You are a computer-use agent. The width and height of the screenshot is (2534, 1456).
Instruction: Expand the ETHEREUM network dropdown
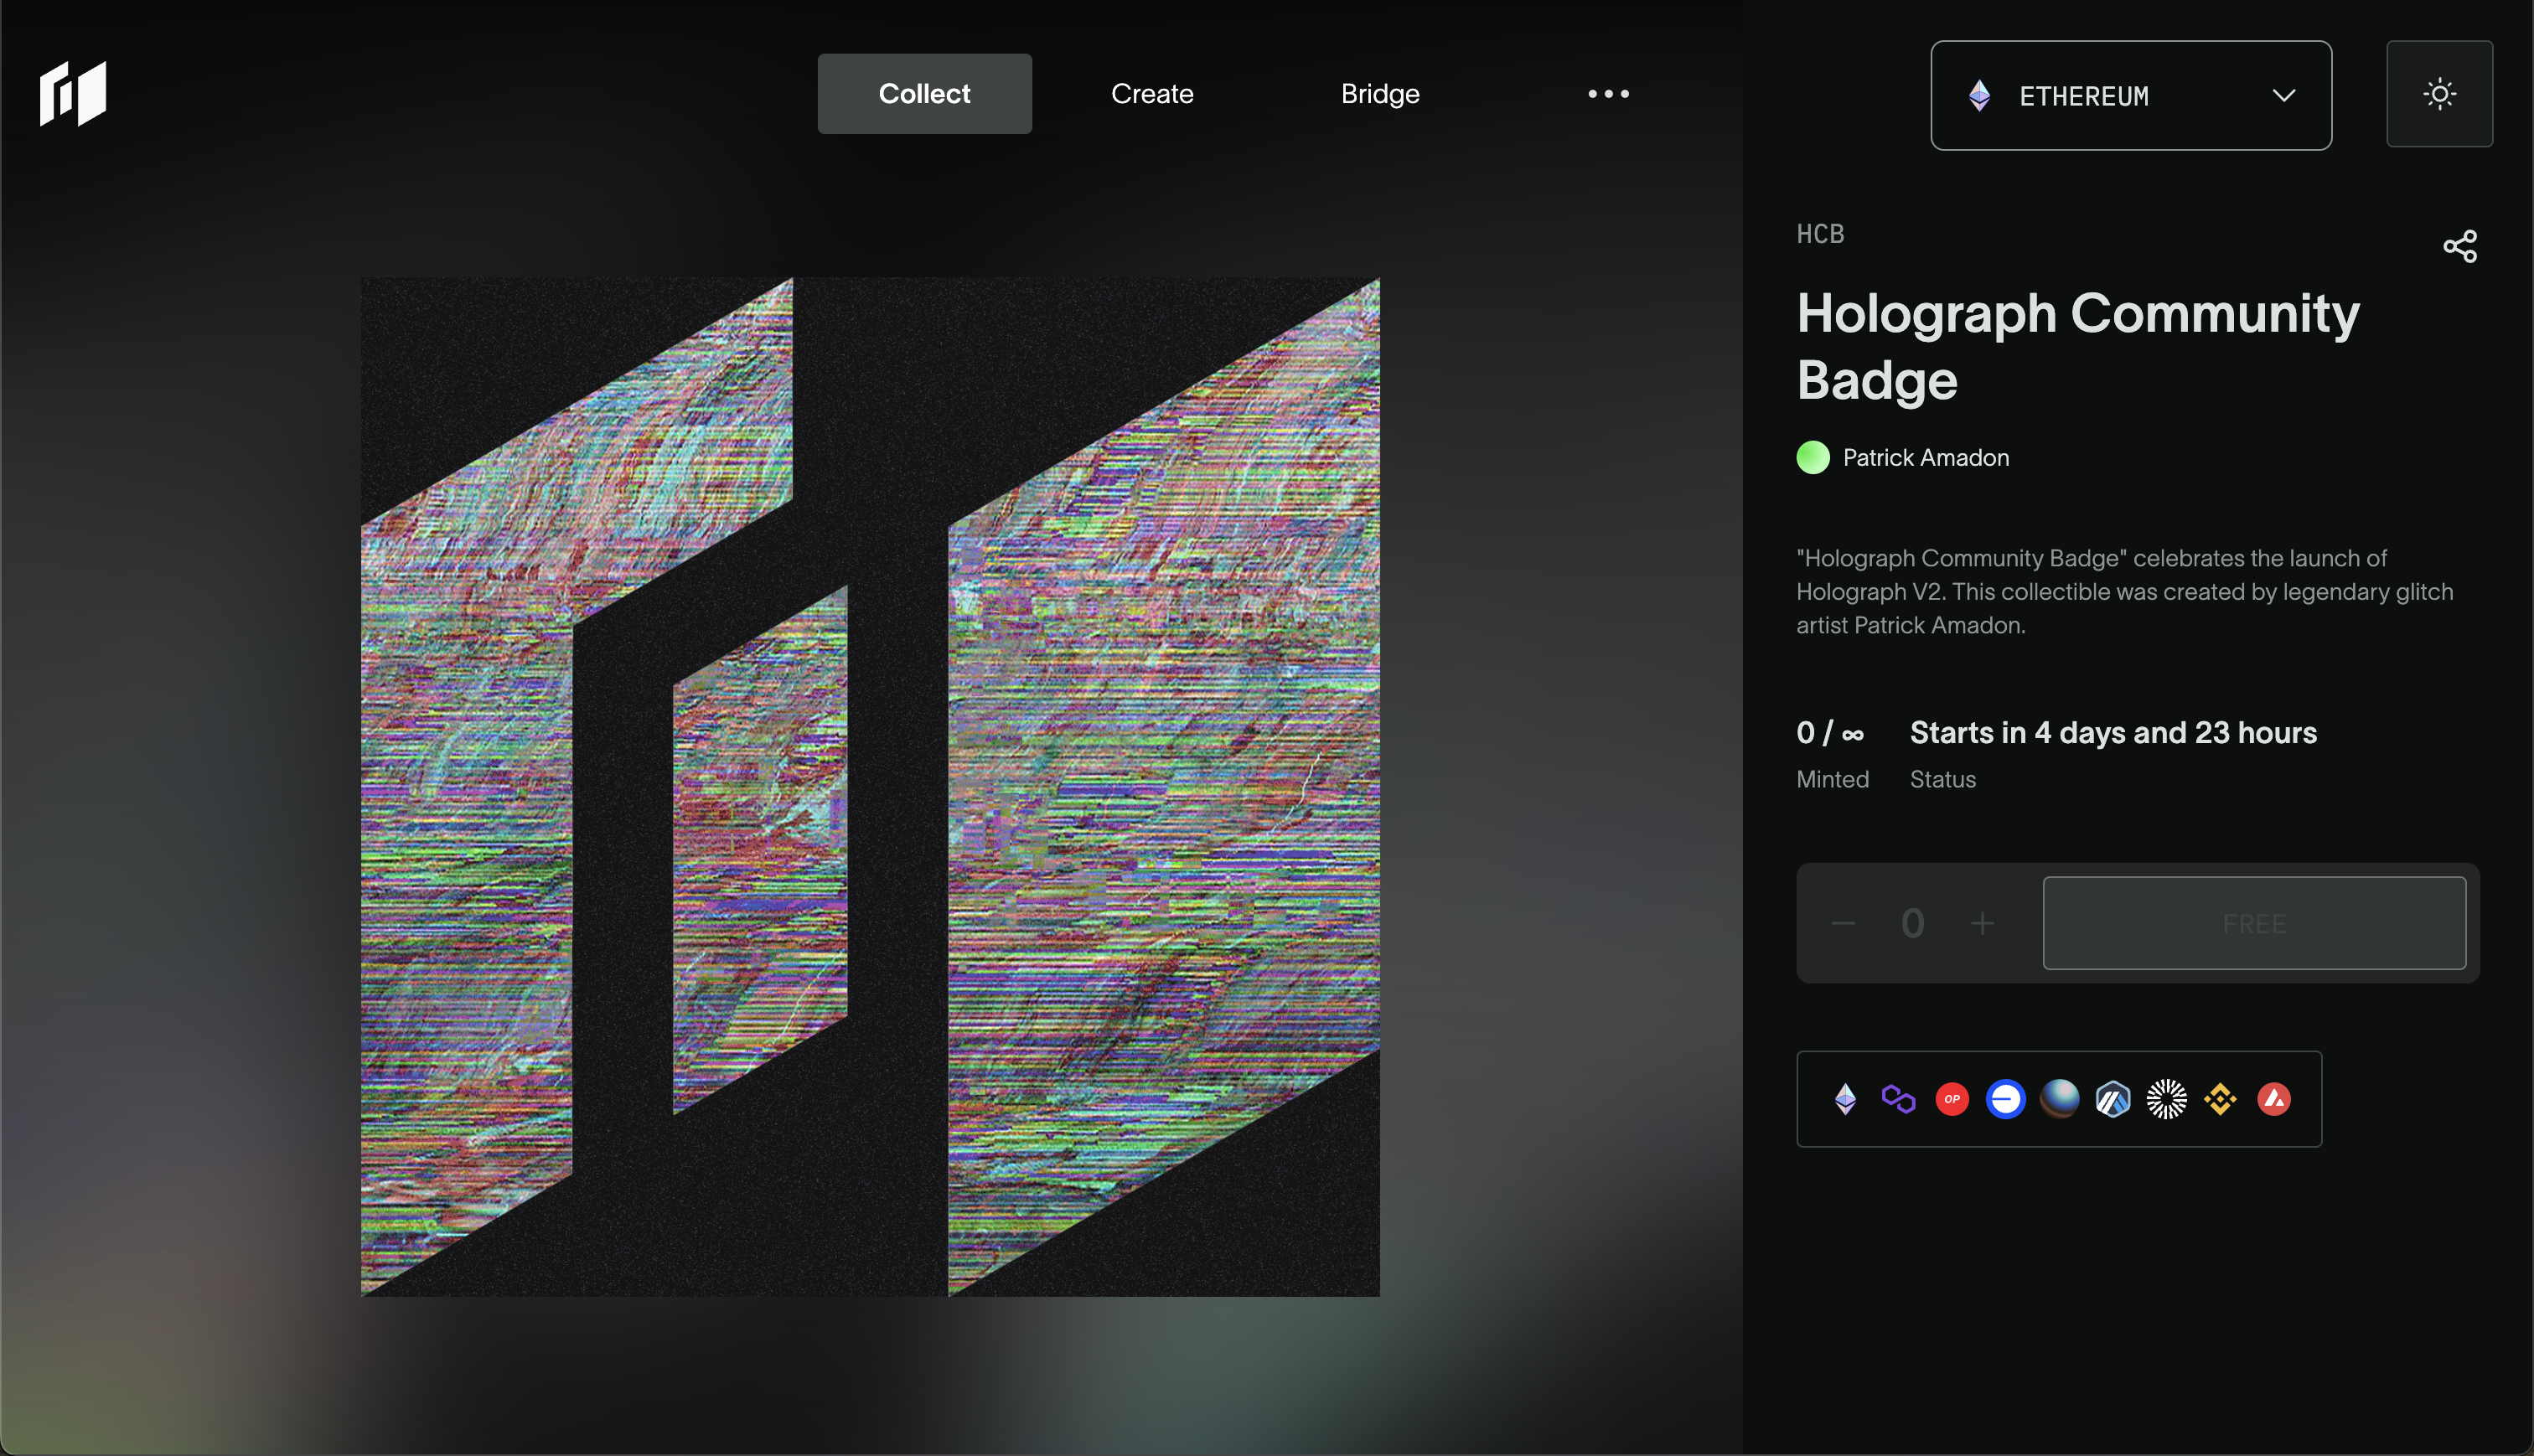(2131, 96)
